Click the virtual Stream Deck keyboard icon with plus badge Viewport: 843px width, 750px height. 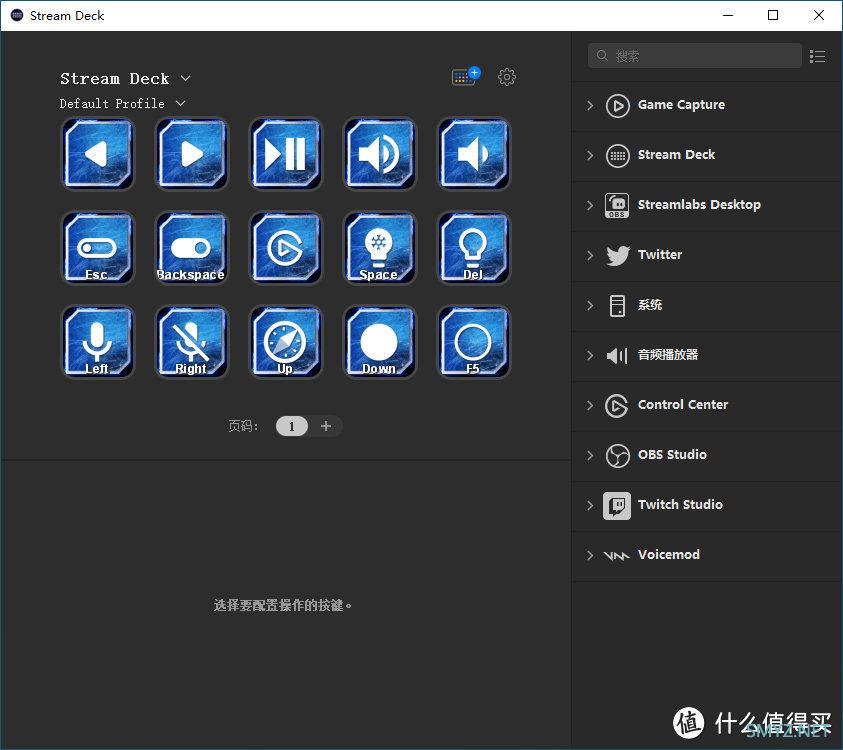point(464,76)
